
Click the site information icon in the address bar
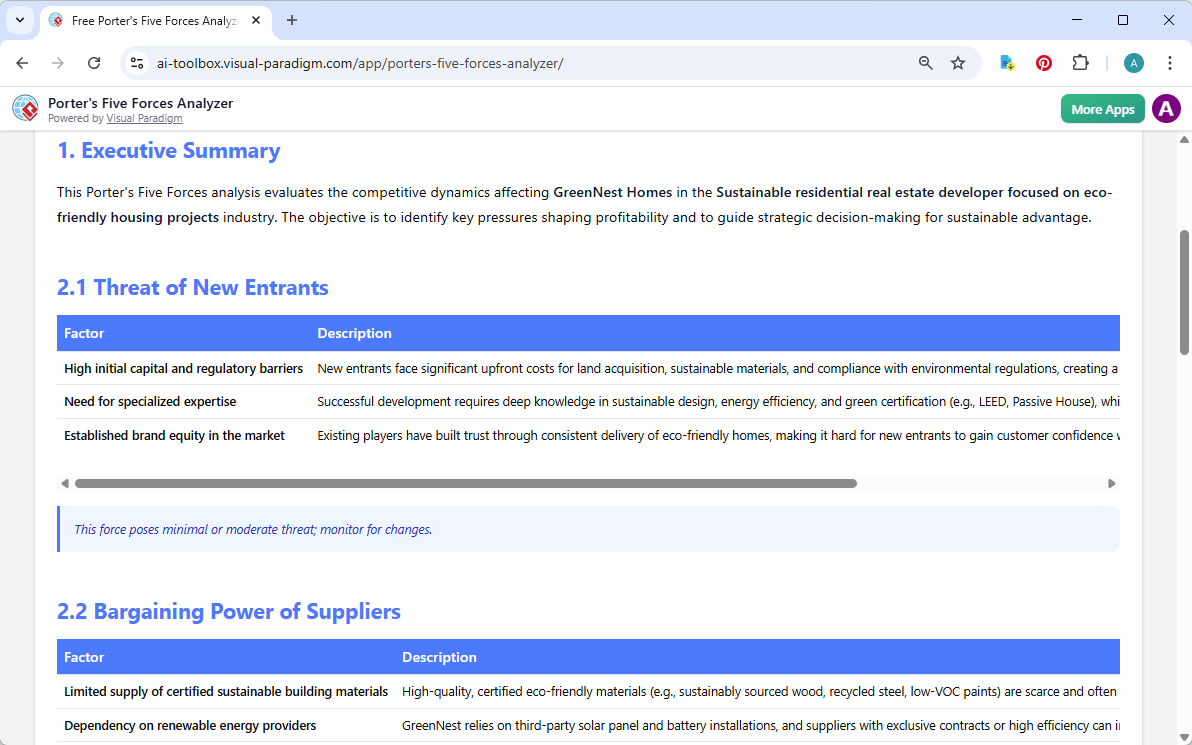(x=136, y=62)
